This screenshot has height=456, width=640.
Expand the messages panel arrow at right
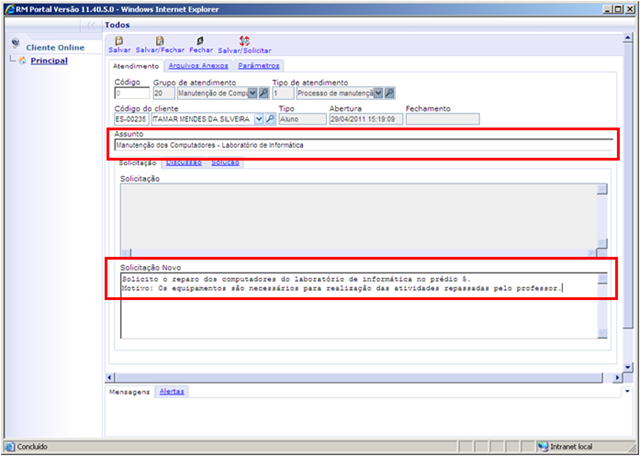click(627, 391)
